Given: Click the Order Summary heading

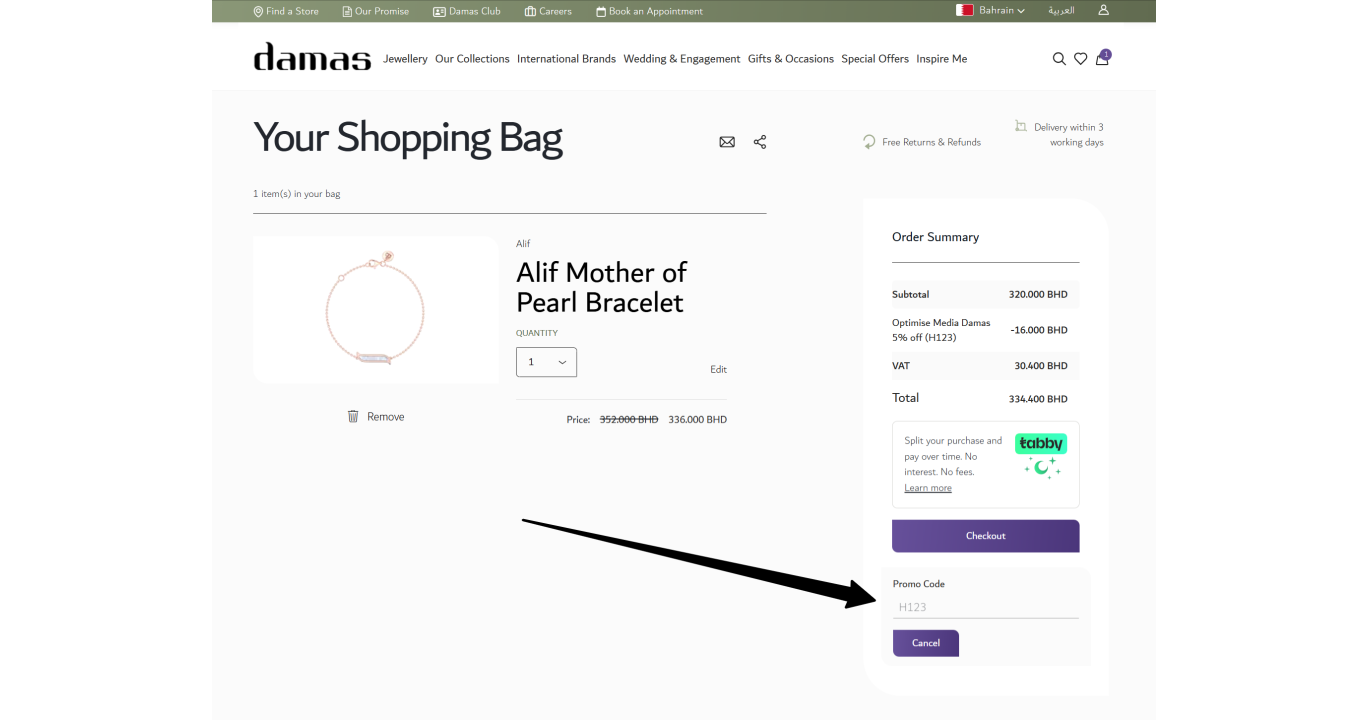Looking at the screenshot, I should click(936, 237).
